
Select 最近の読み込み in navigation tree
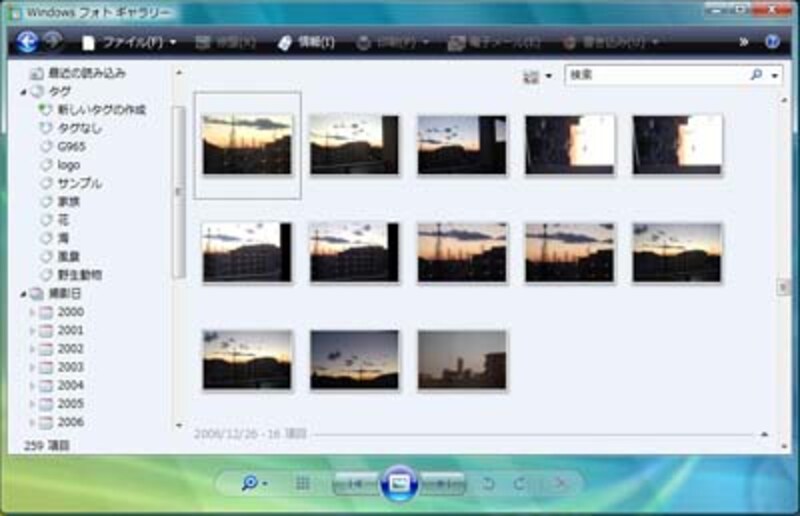pyautogui.click(x=78, y=73)
